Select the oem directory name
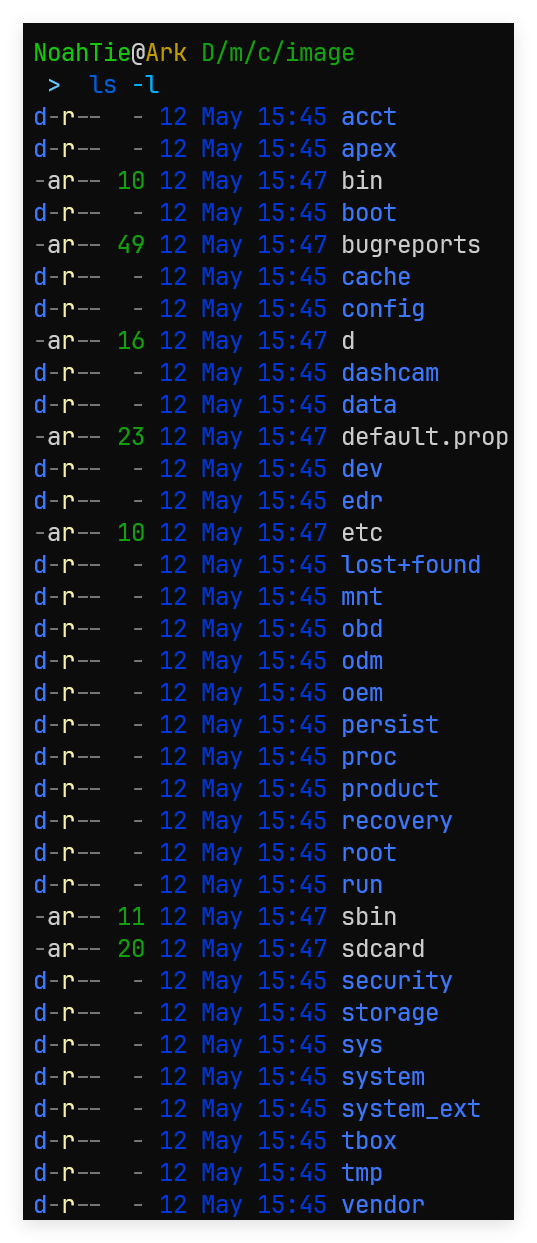This screenshot has height=1243, width=537. pyautogui.click(x=362, y=693)
